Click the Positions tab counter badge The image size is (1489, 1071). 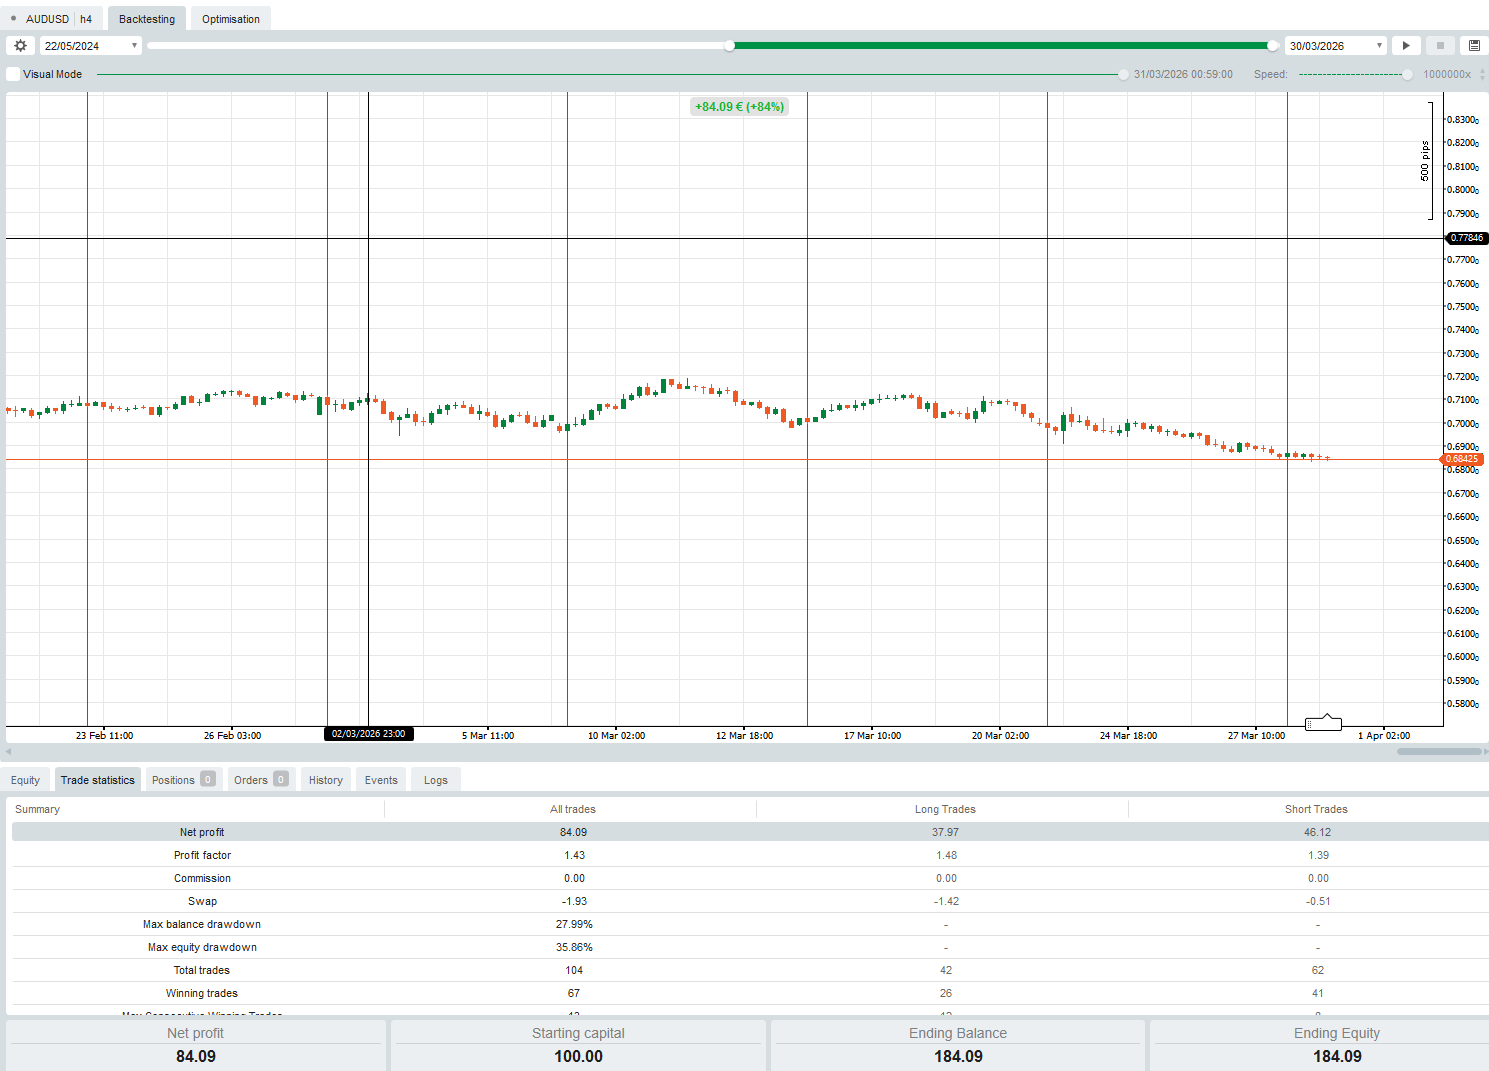point(208,779)
